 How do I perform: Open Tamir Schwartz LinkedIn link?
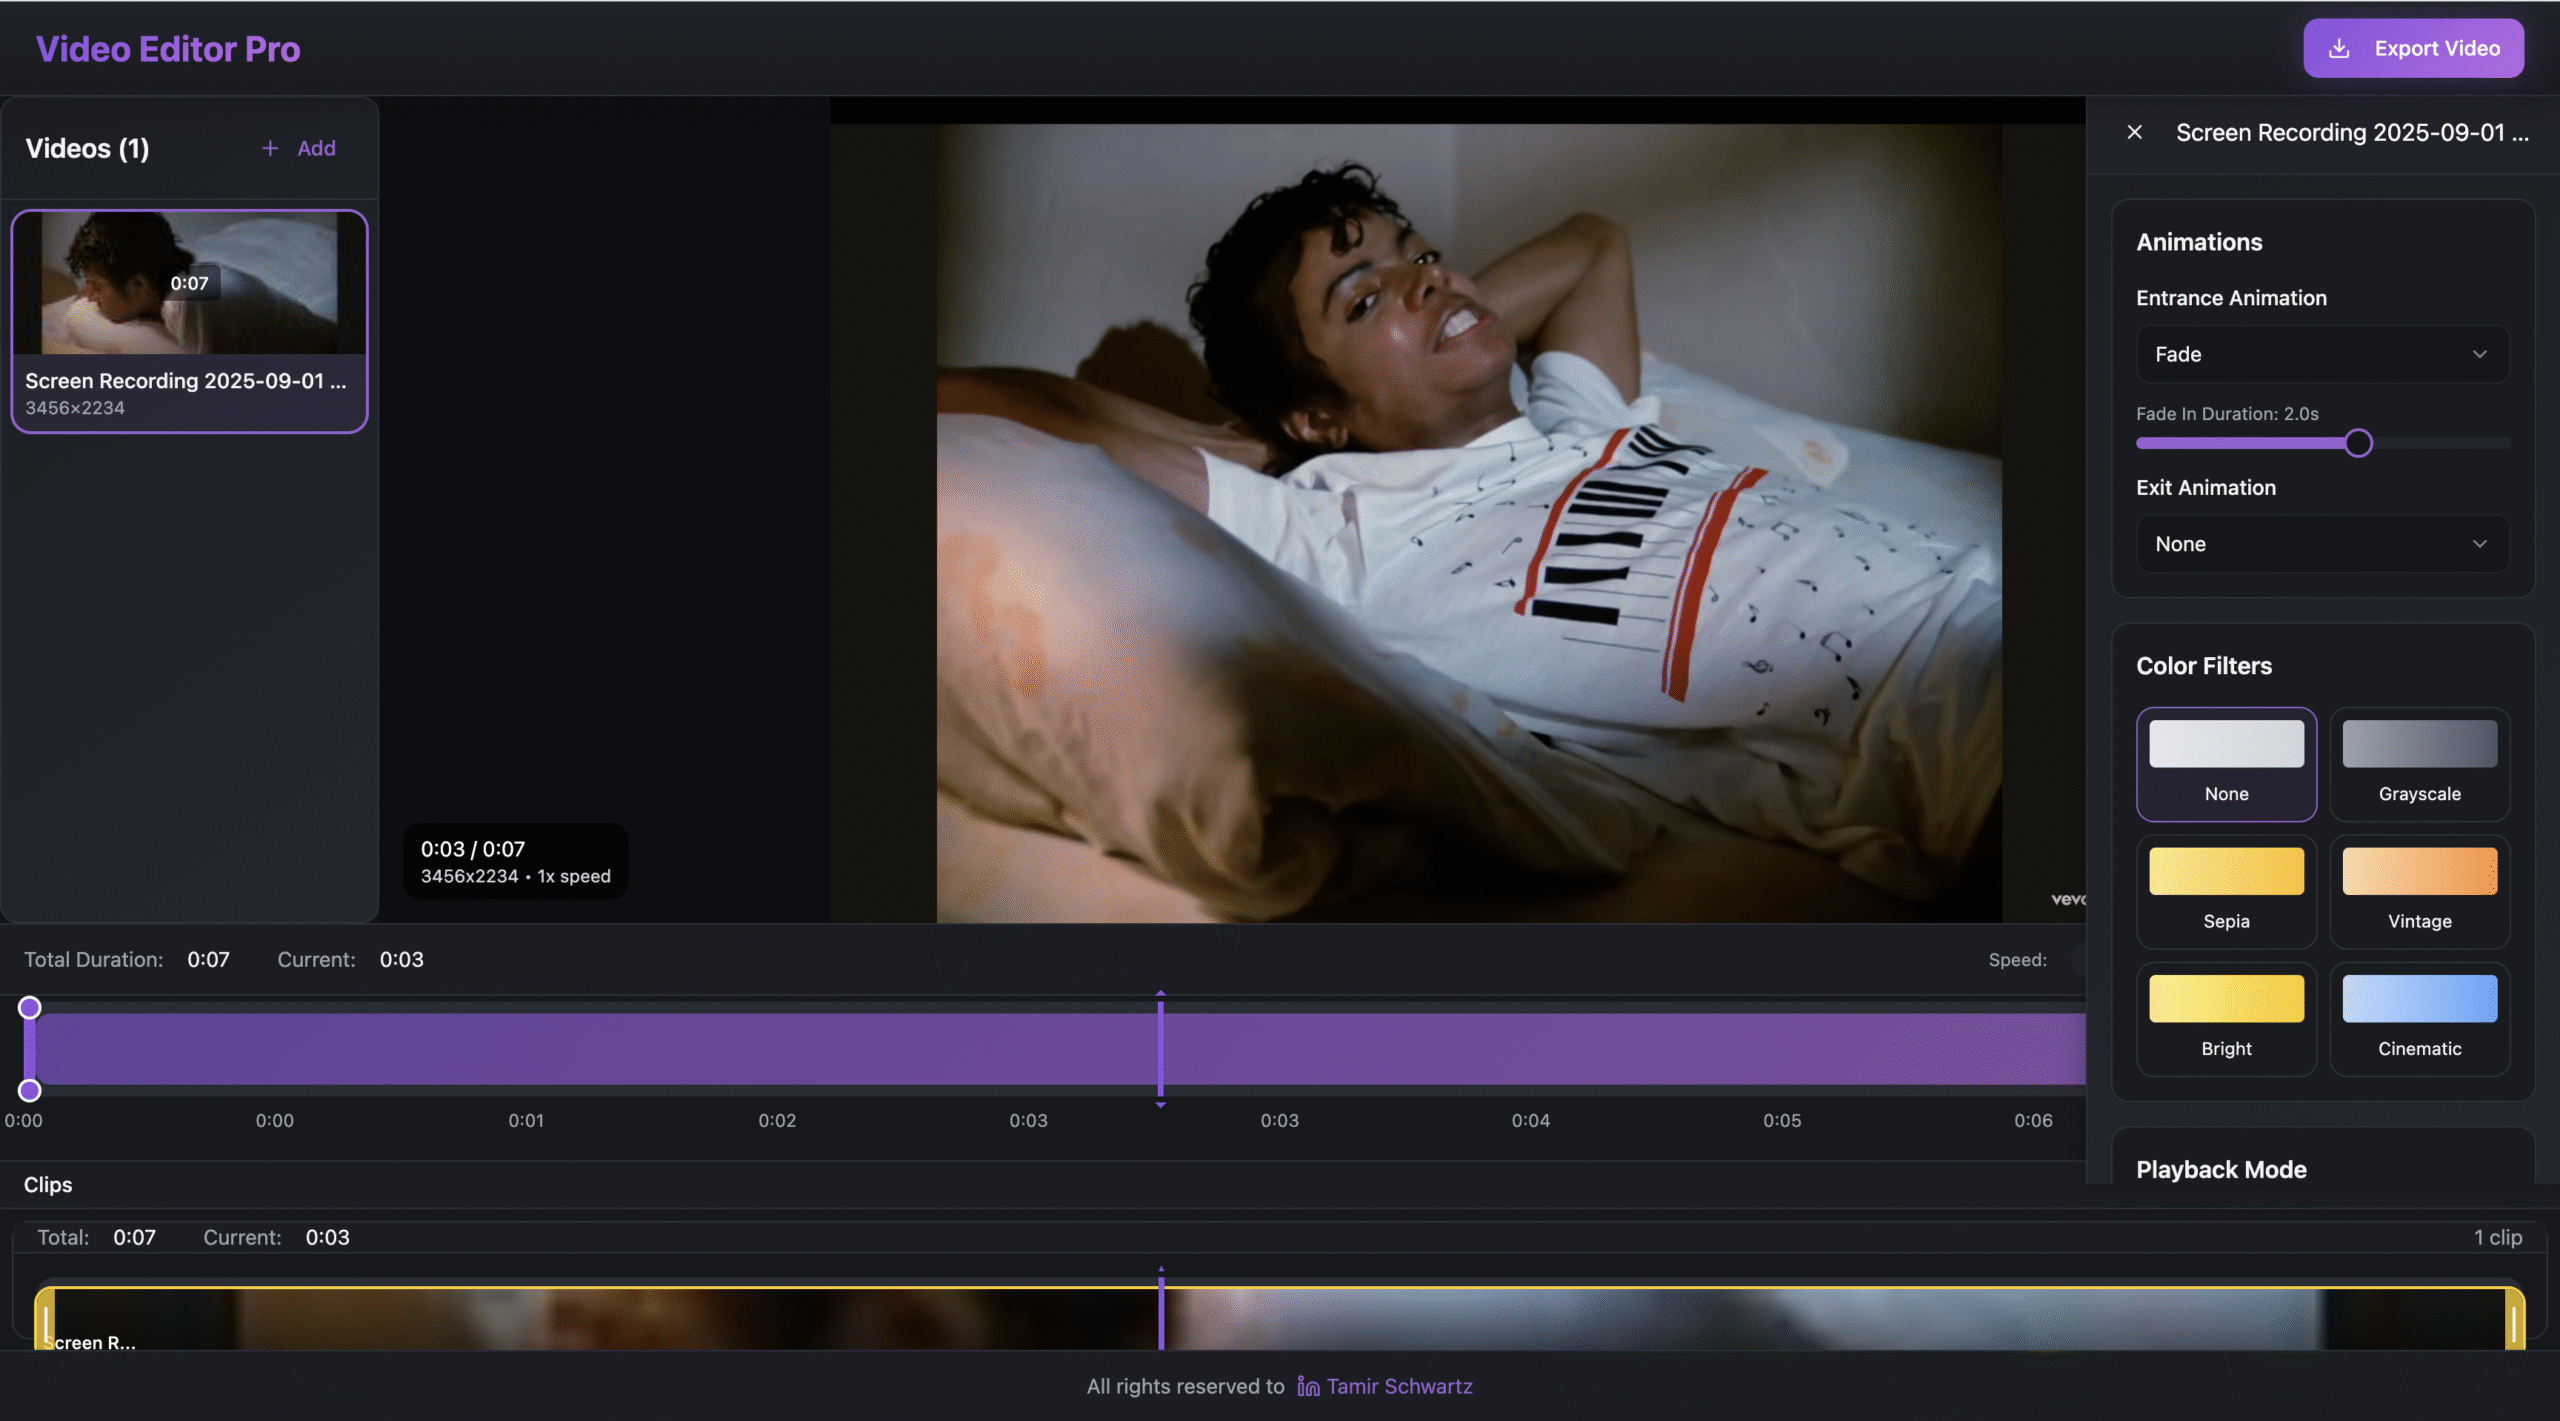1399,1386
